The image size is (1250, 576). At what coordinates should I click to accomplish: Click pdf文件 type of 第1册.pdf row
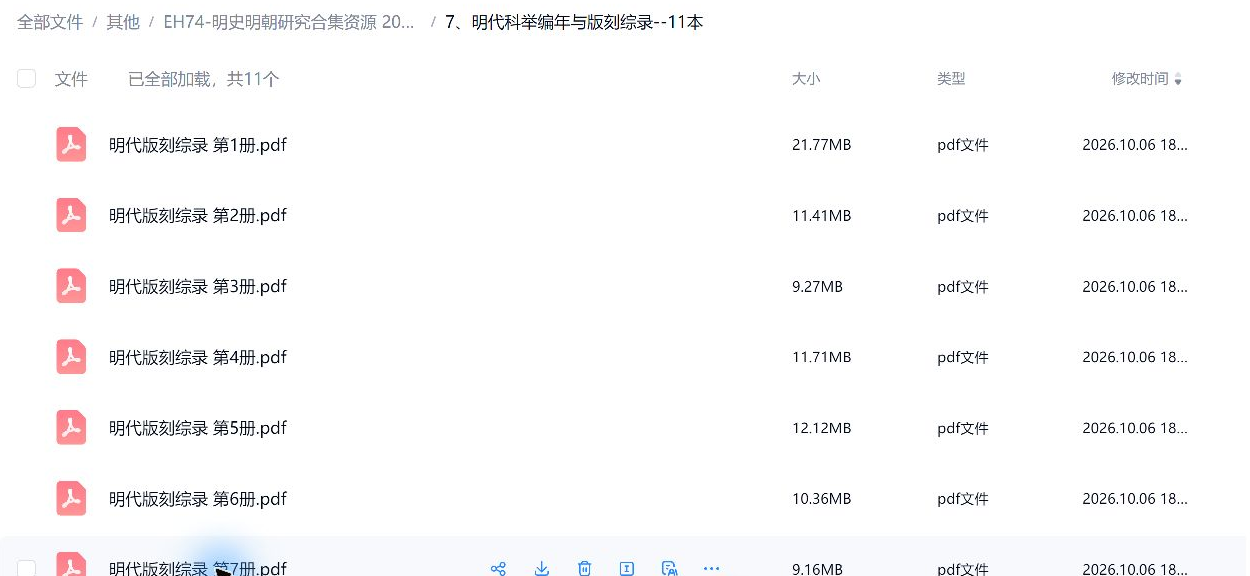point(963,145)
